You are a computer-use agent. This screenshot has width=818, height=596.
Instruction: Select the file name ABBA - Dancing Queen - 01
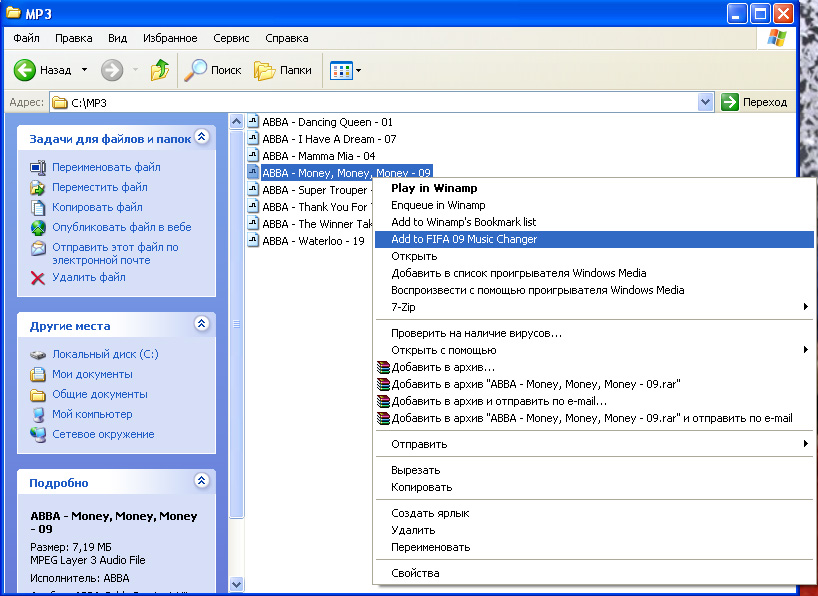click(327, 122)
